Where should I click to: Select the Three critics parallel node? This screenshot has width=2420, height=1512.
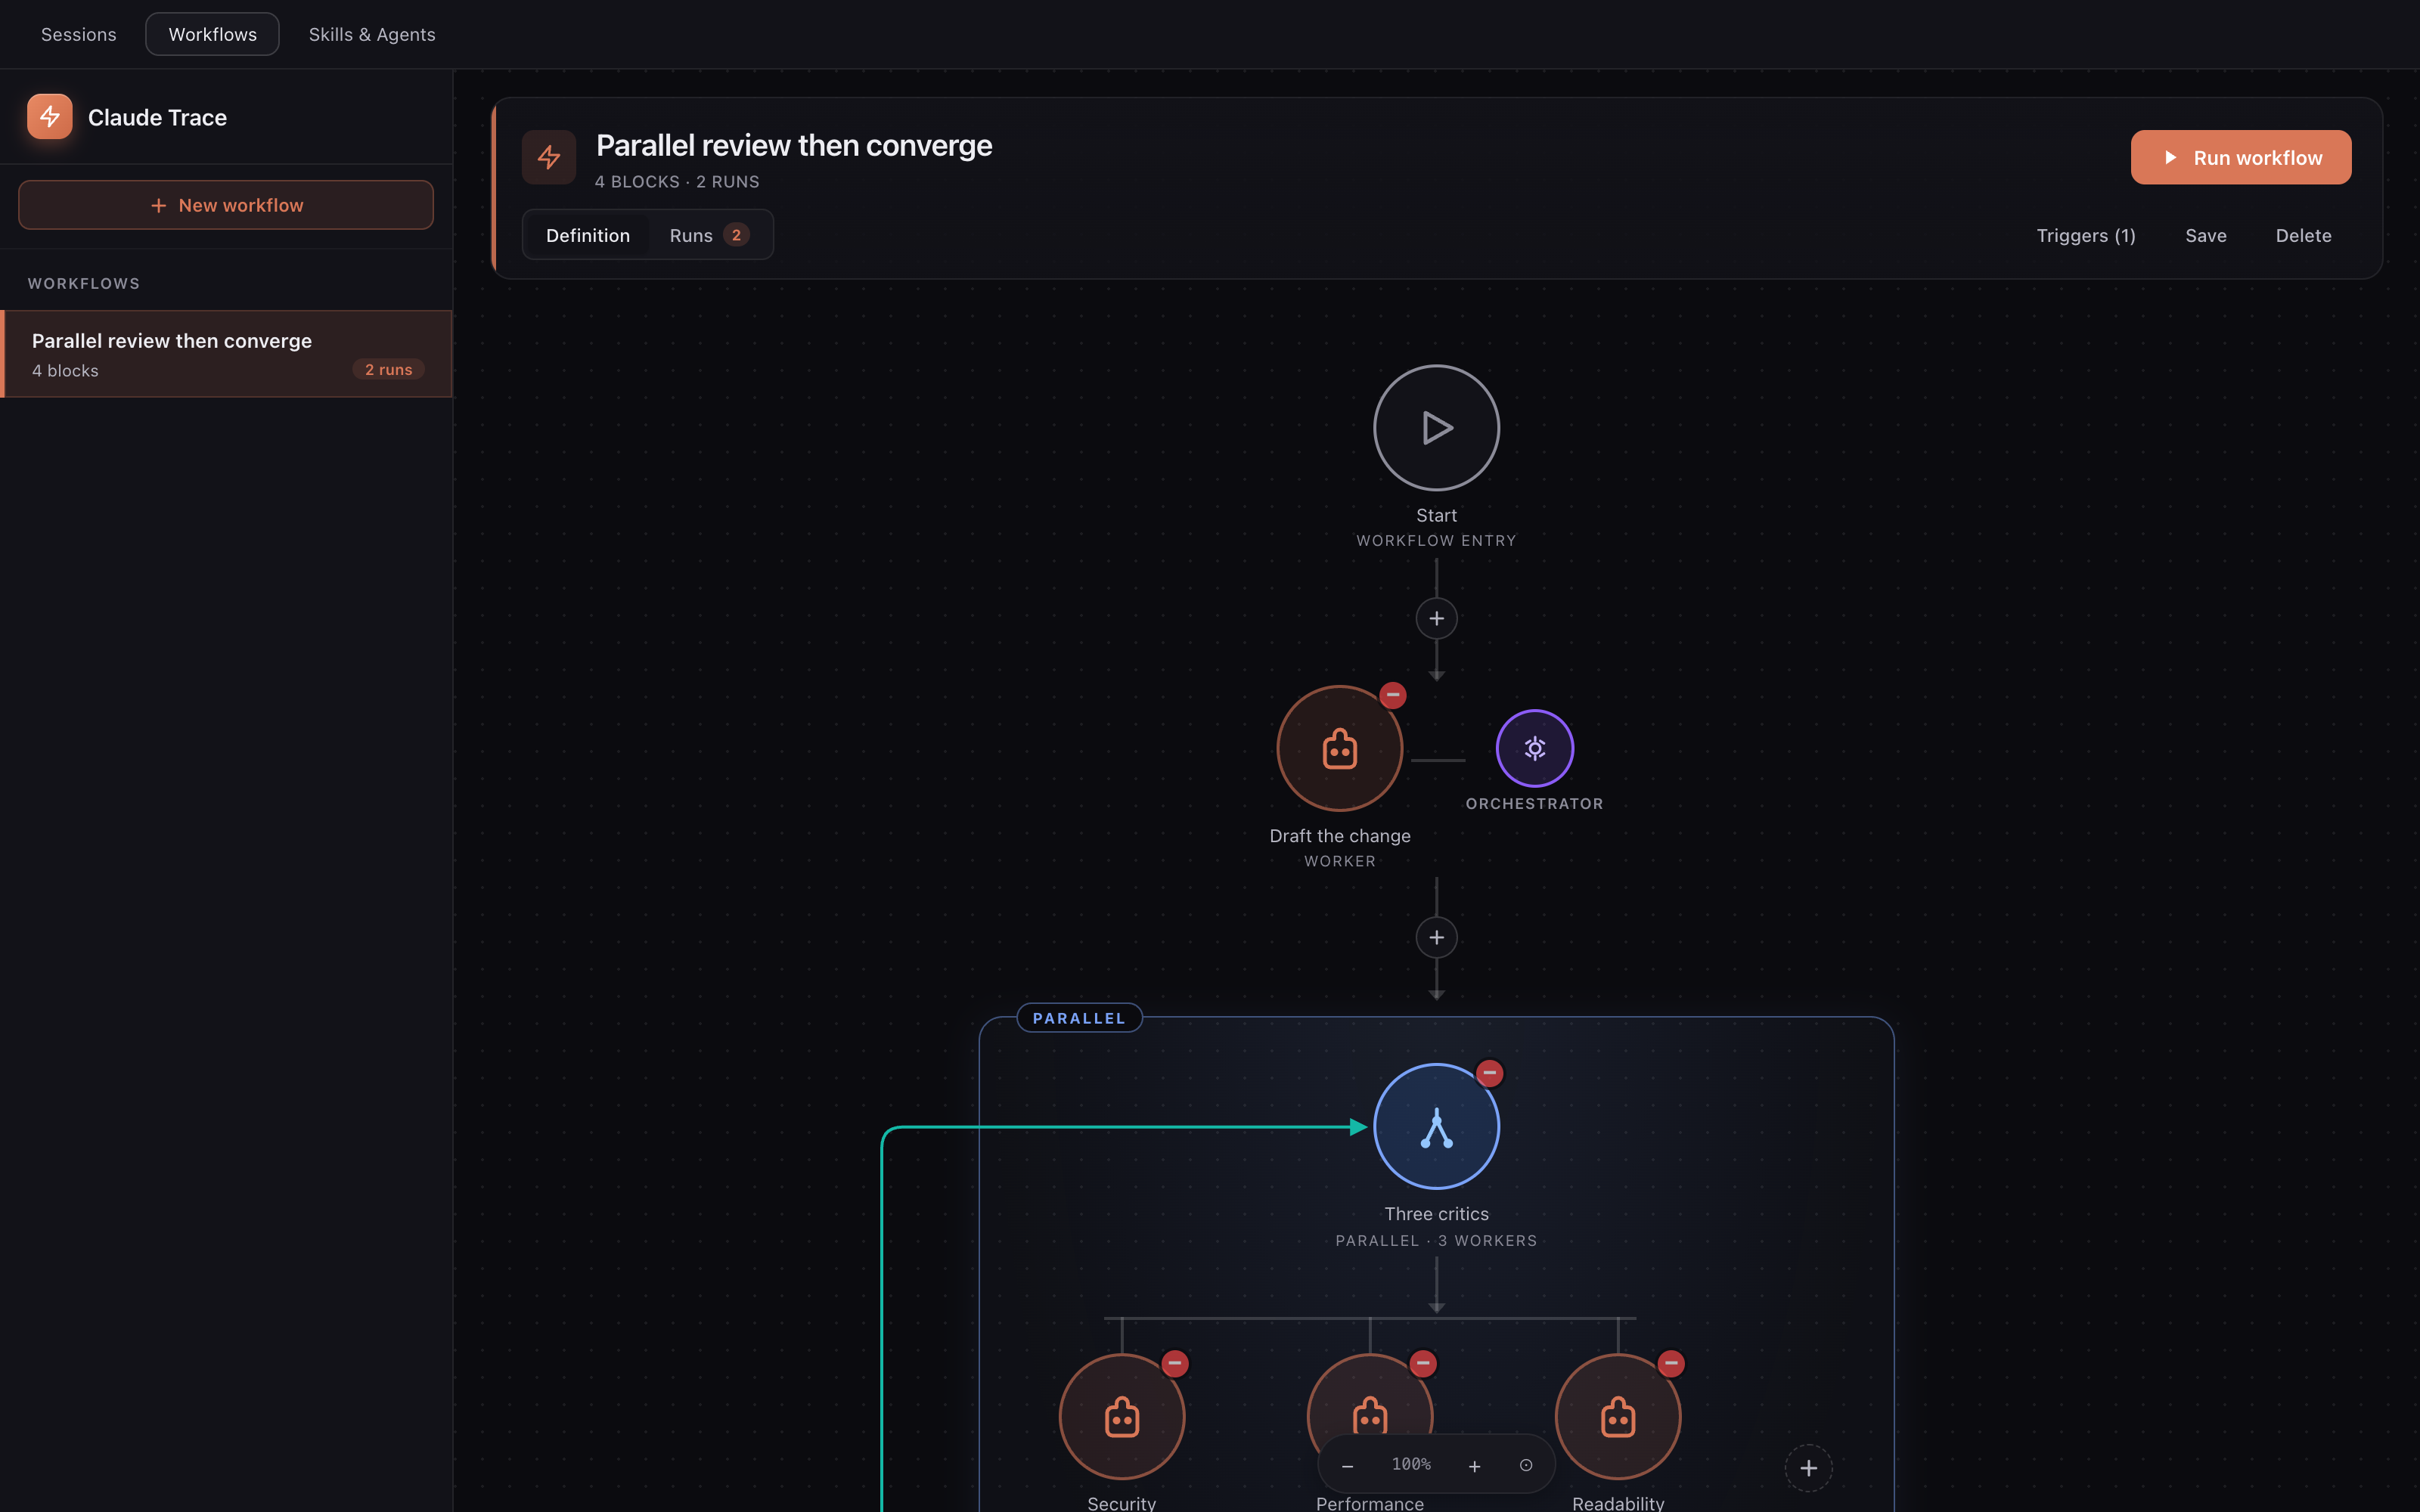click(1436, 1126)
